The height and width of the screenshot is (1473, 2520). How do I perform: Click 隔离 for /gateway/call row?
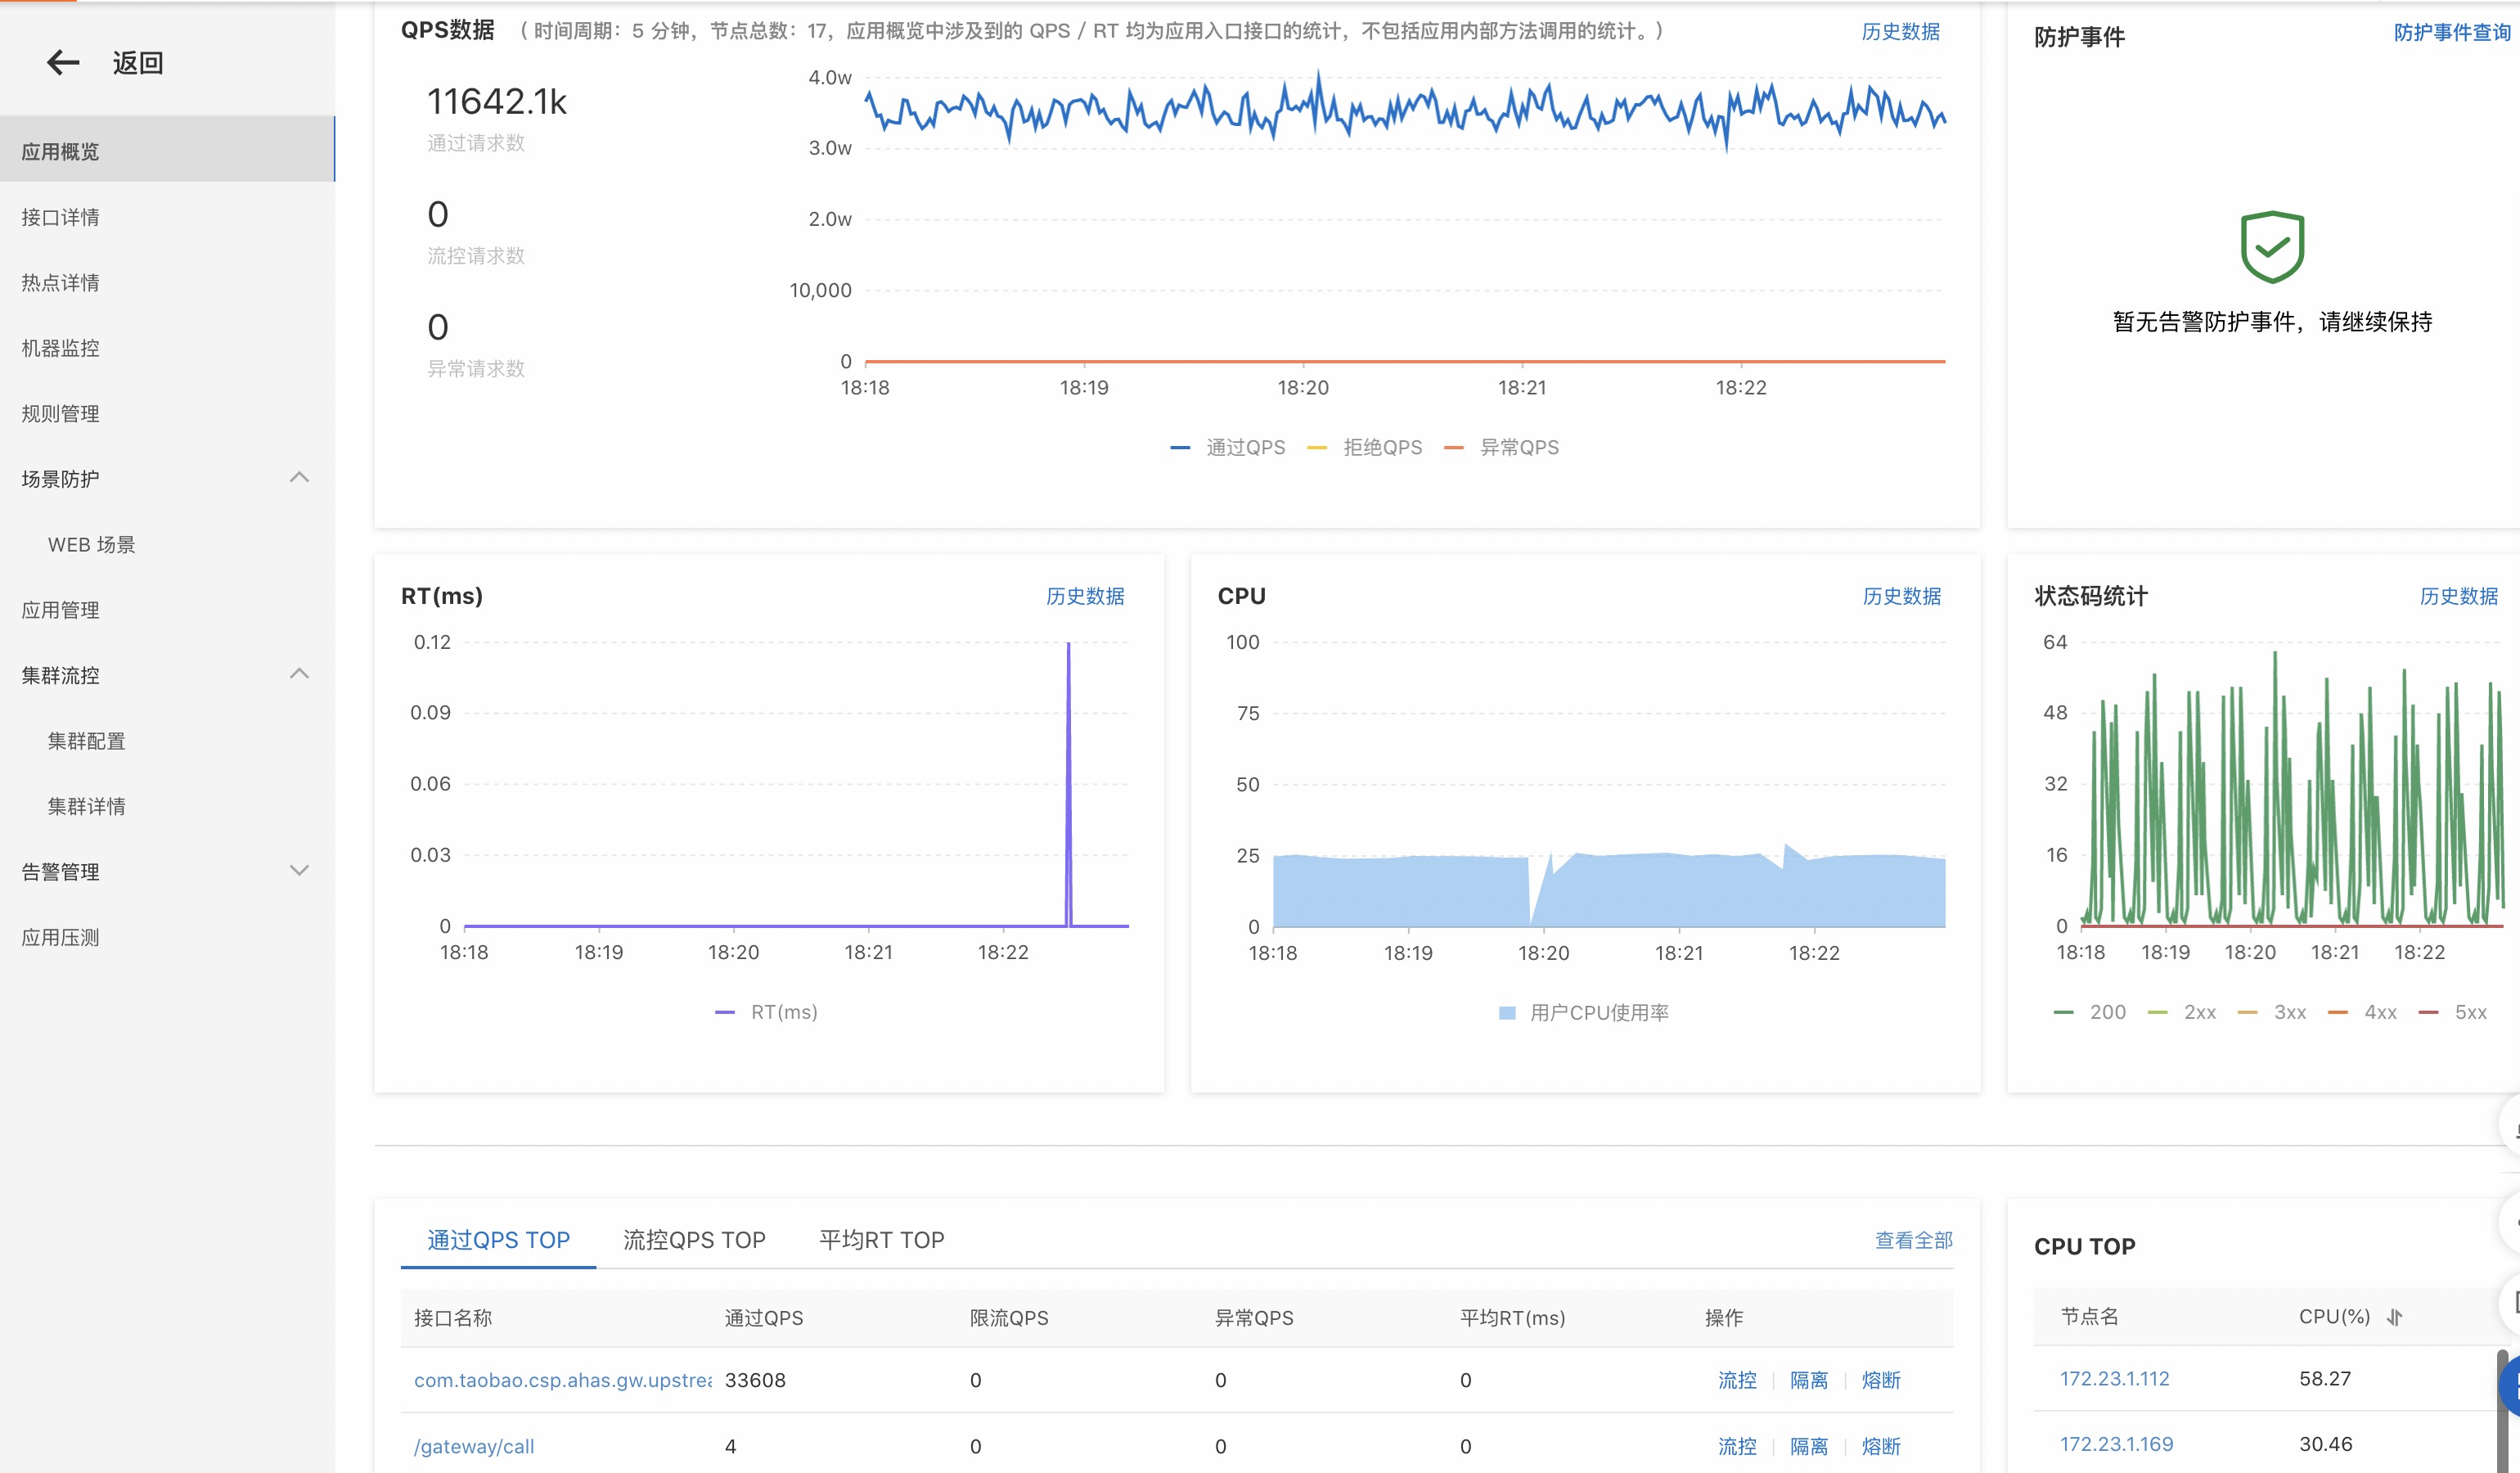click(1808, 1446)
